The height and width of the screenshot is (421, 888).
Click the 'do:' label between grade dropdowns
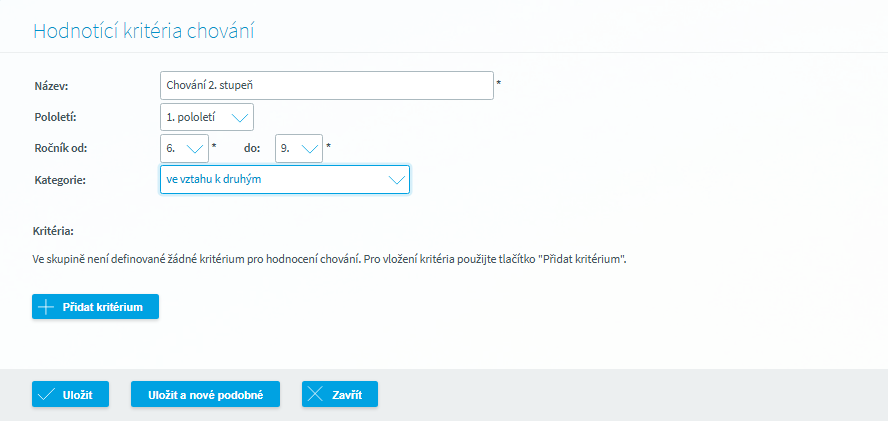coord(252,148)
